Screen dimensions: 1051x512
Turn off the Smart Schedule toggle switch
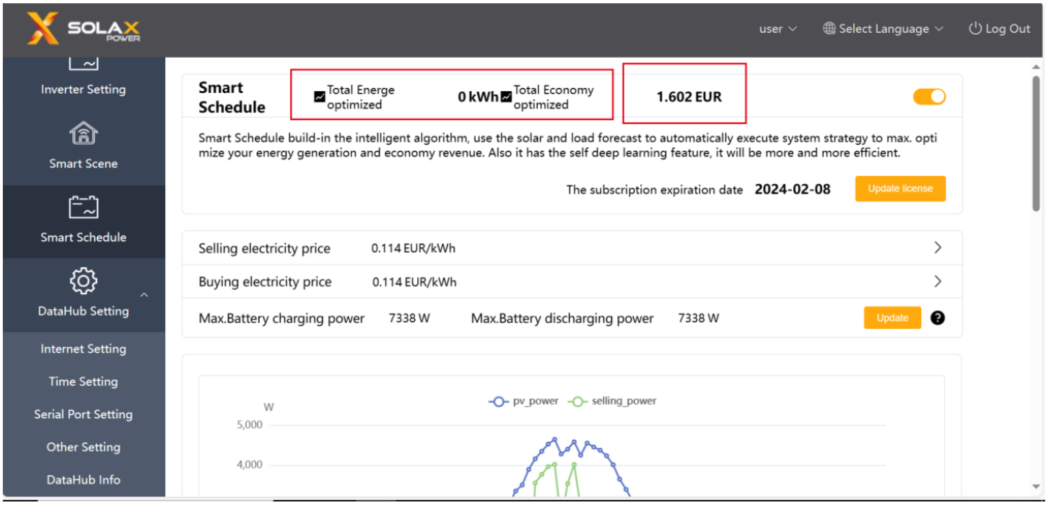(929, 97)
